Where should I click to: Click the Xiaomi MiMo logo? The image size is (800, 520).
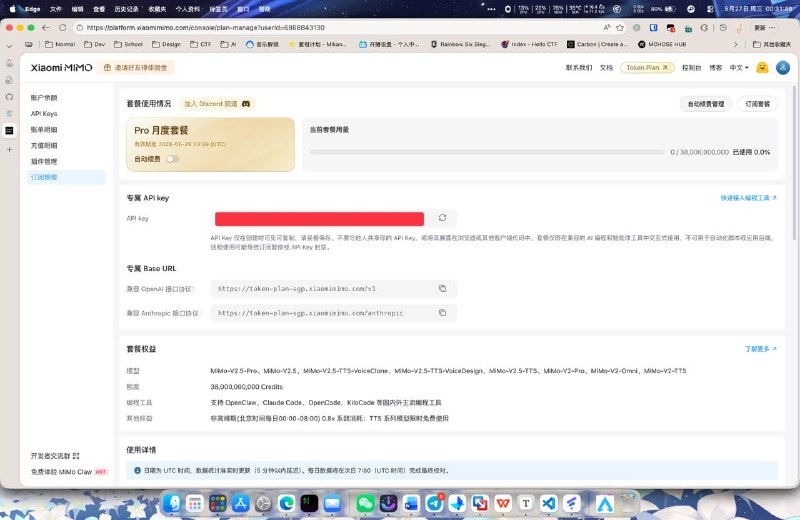pyautogui.click(x=61, y=67)
